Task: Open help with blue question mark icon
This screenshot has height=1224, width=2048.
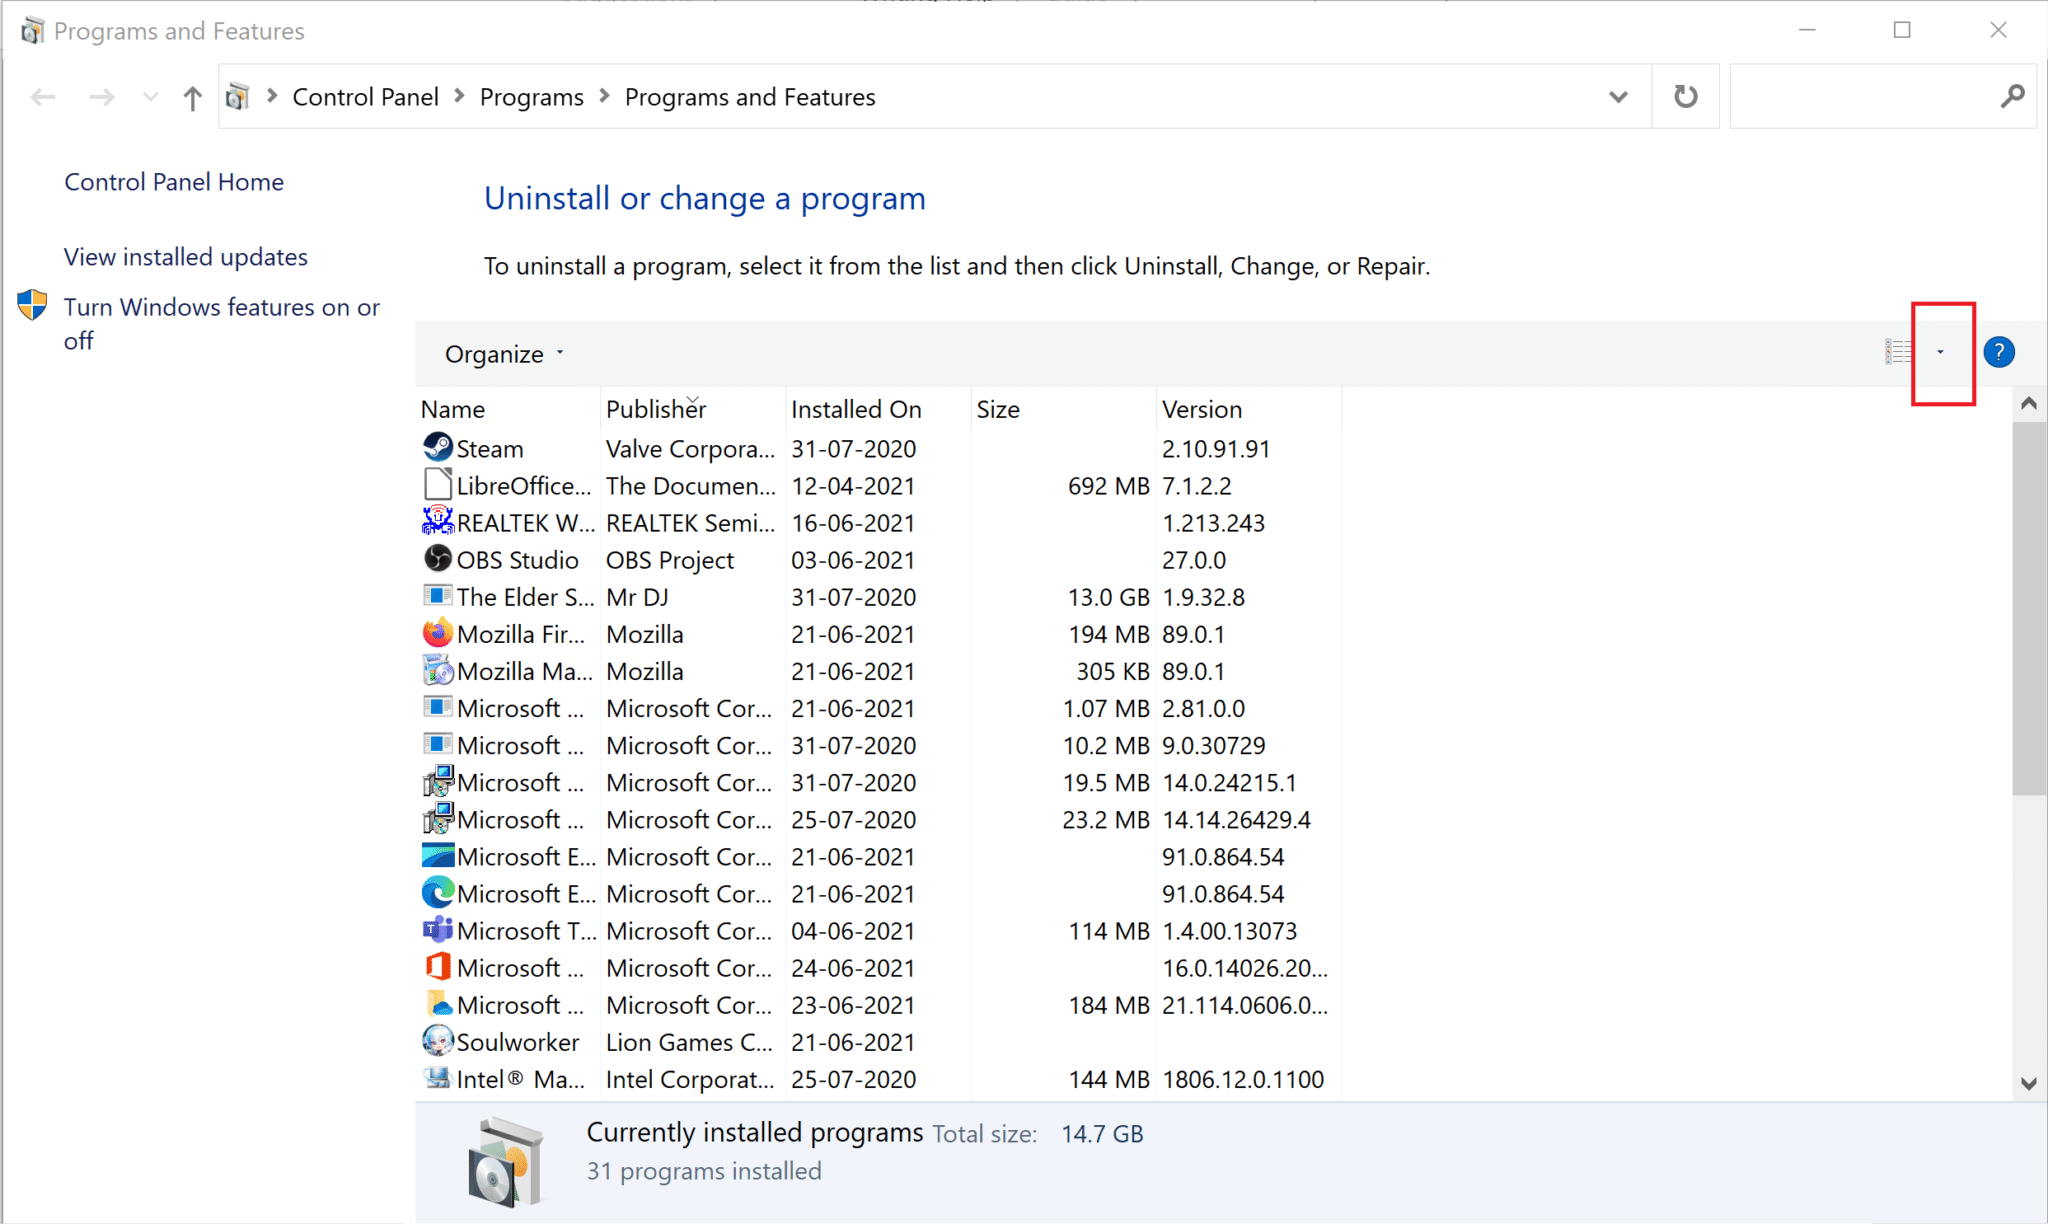Action: point(1998,352)
